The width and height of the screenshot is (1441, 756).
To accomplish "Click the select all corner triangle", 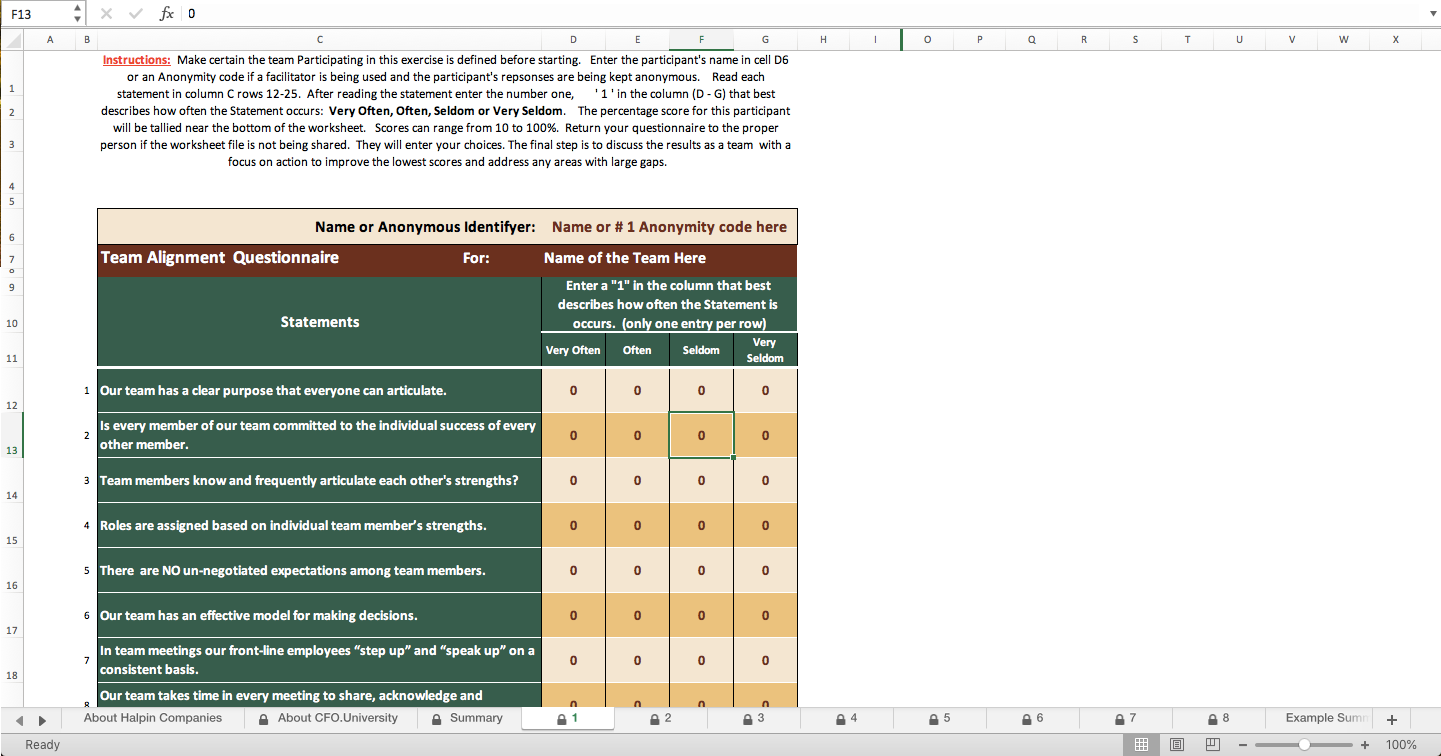I will pyautogui.click(x=11, y=39).
